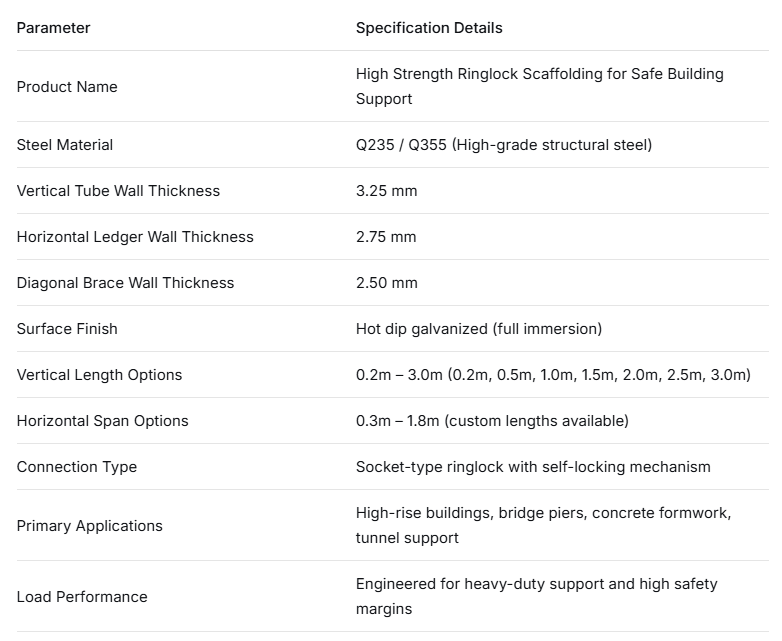Click the Q235 / Q355 steel grade value
This screenshot has width=782, height=641.
pos(503,145)
